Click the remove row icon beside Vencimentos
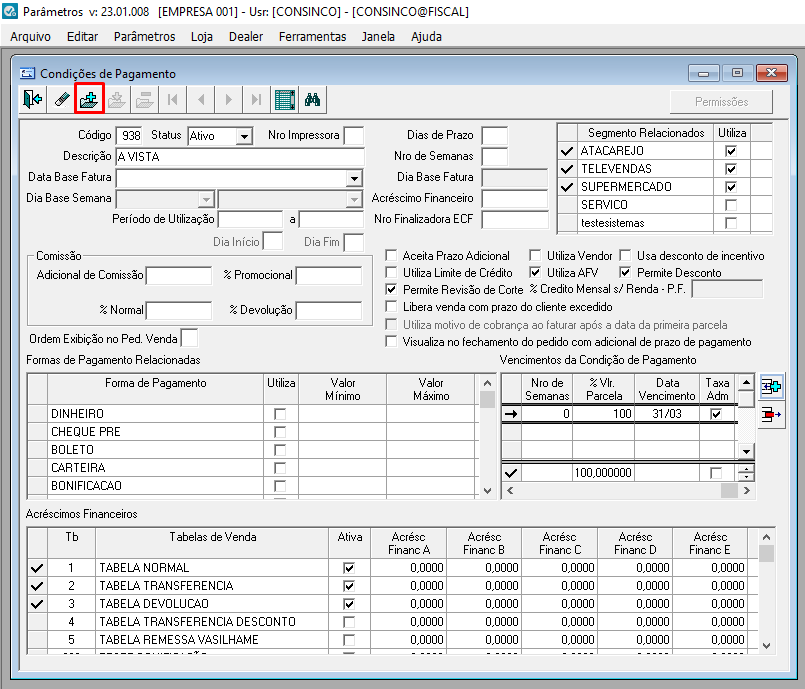The width and height of the screenshot is (805, 689). coord(771,415)
